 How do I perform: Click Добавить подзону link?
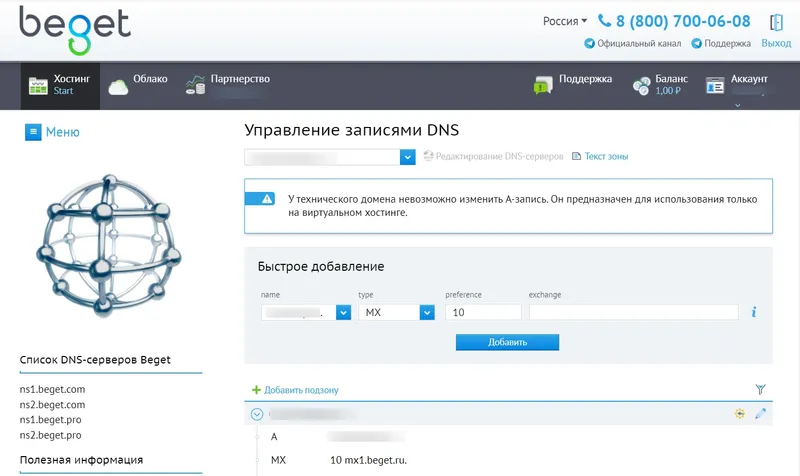(x=301, y=390)
